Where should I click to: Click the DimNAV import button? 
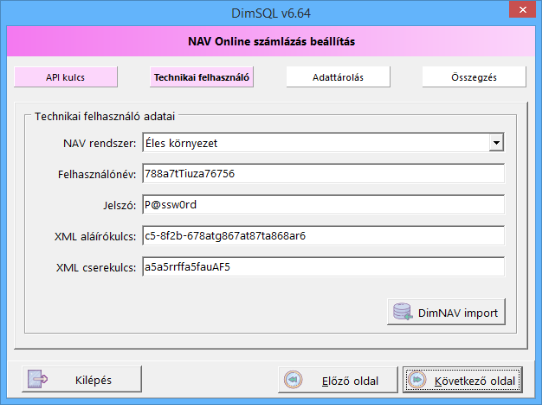click(x=446, y=312)
